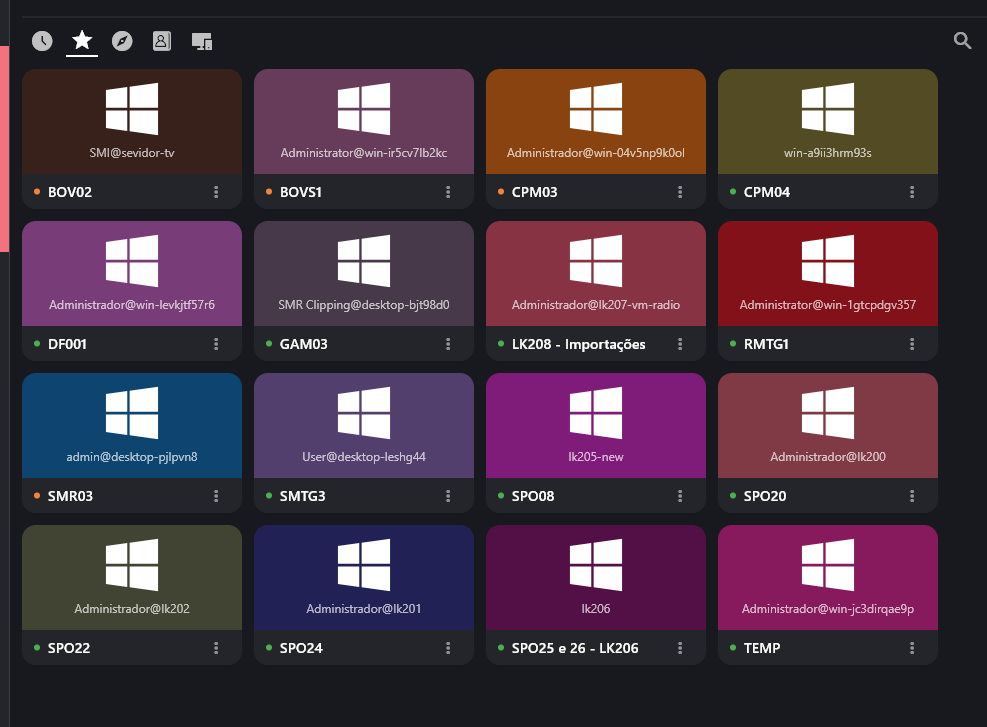Click the SPO20 session name
The width and height of the screenshot is (987, 727).
click(x=765, y=496)
